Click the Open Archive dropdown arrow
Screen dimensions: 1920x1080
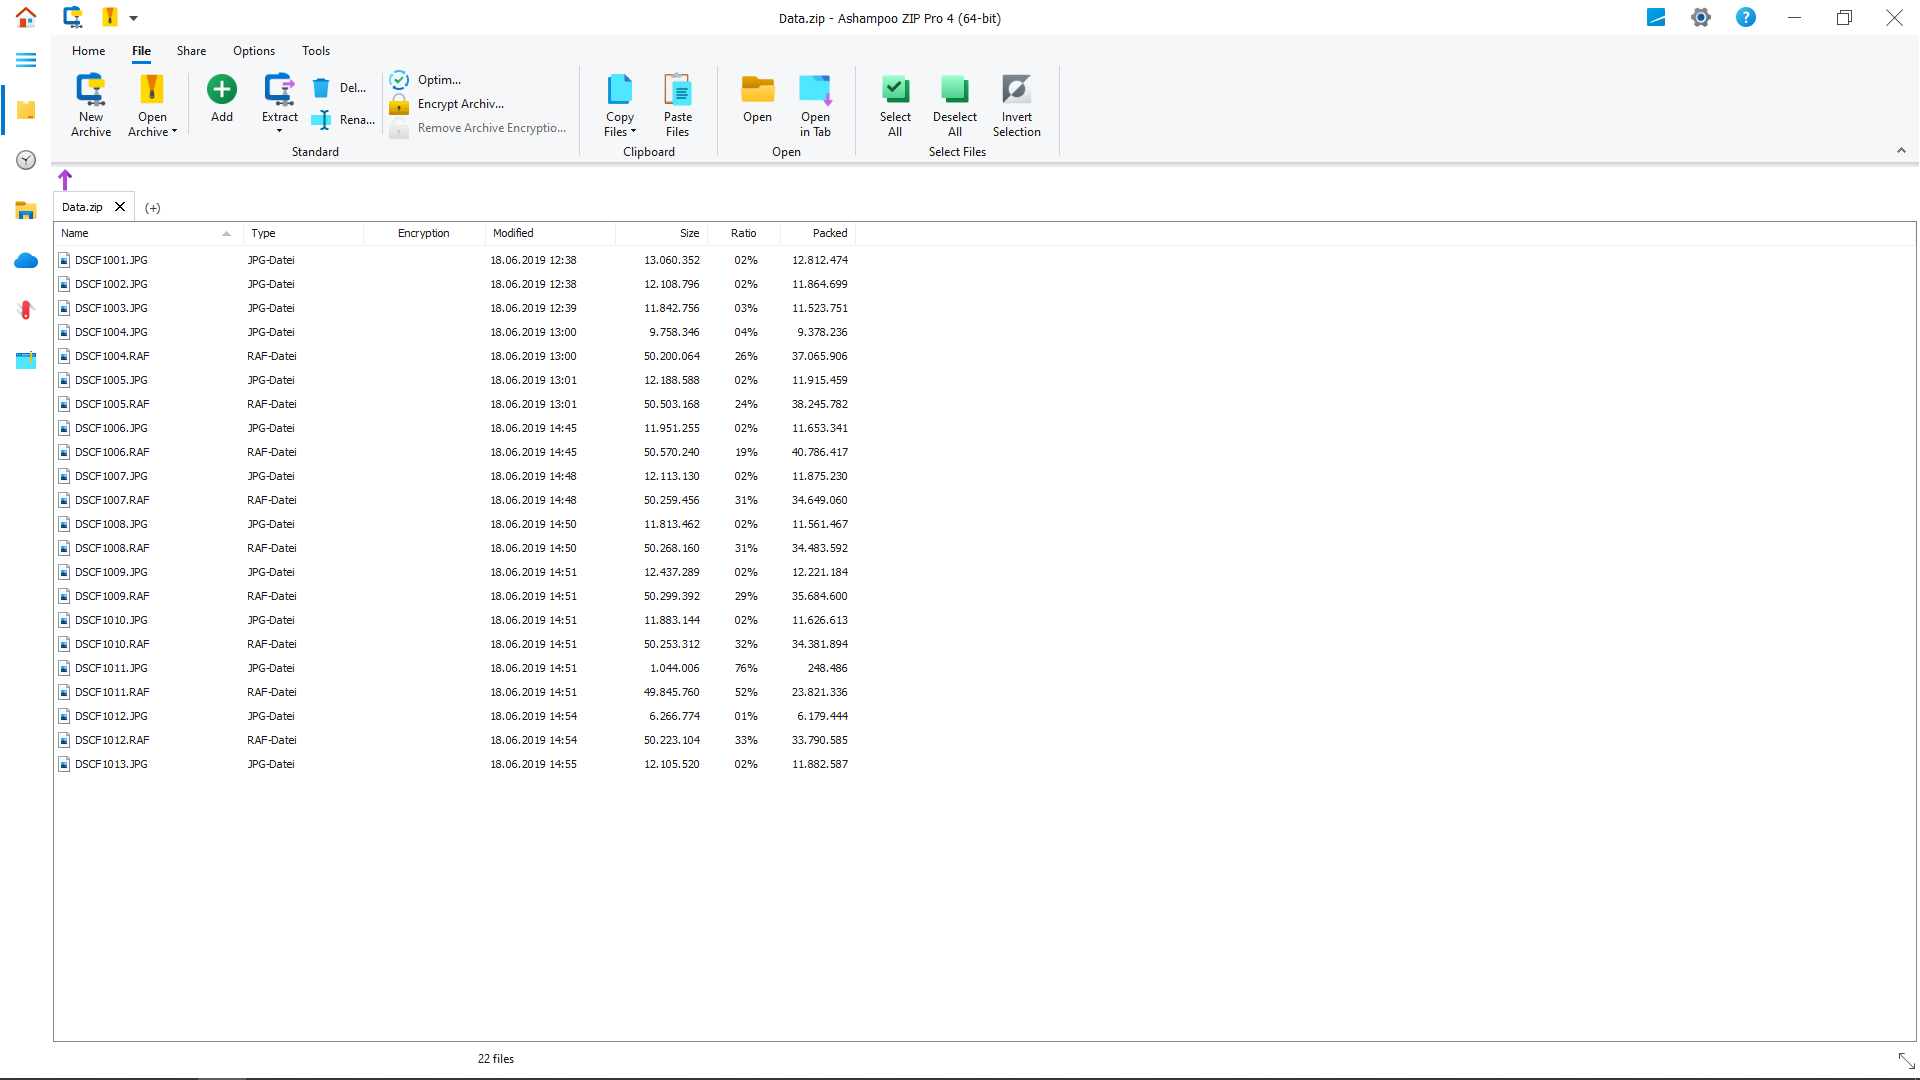coord(173,132)
